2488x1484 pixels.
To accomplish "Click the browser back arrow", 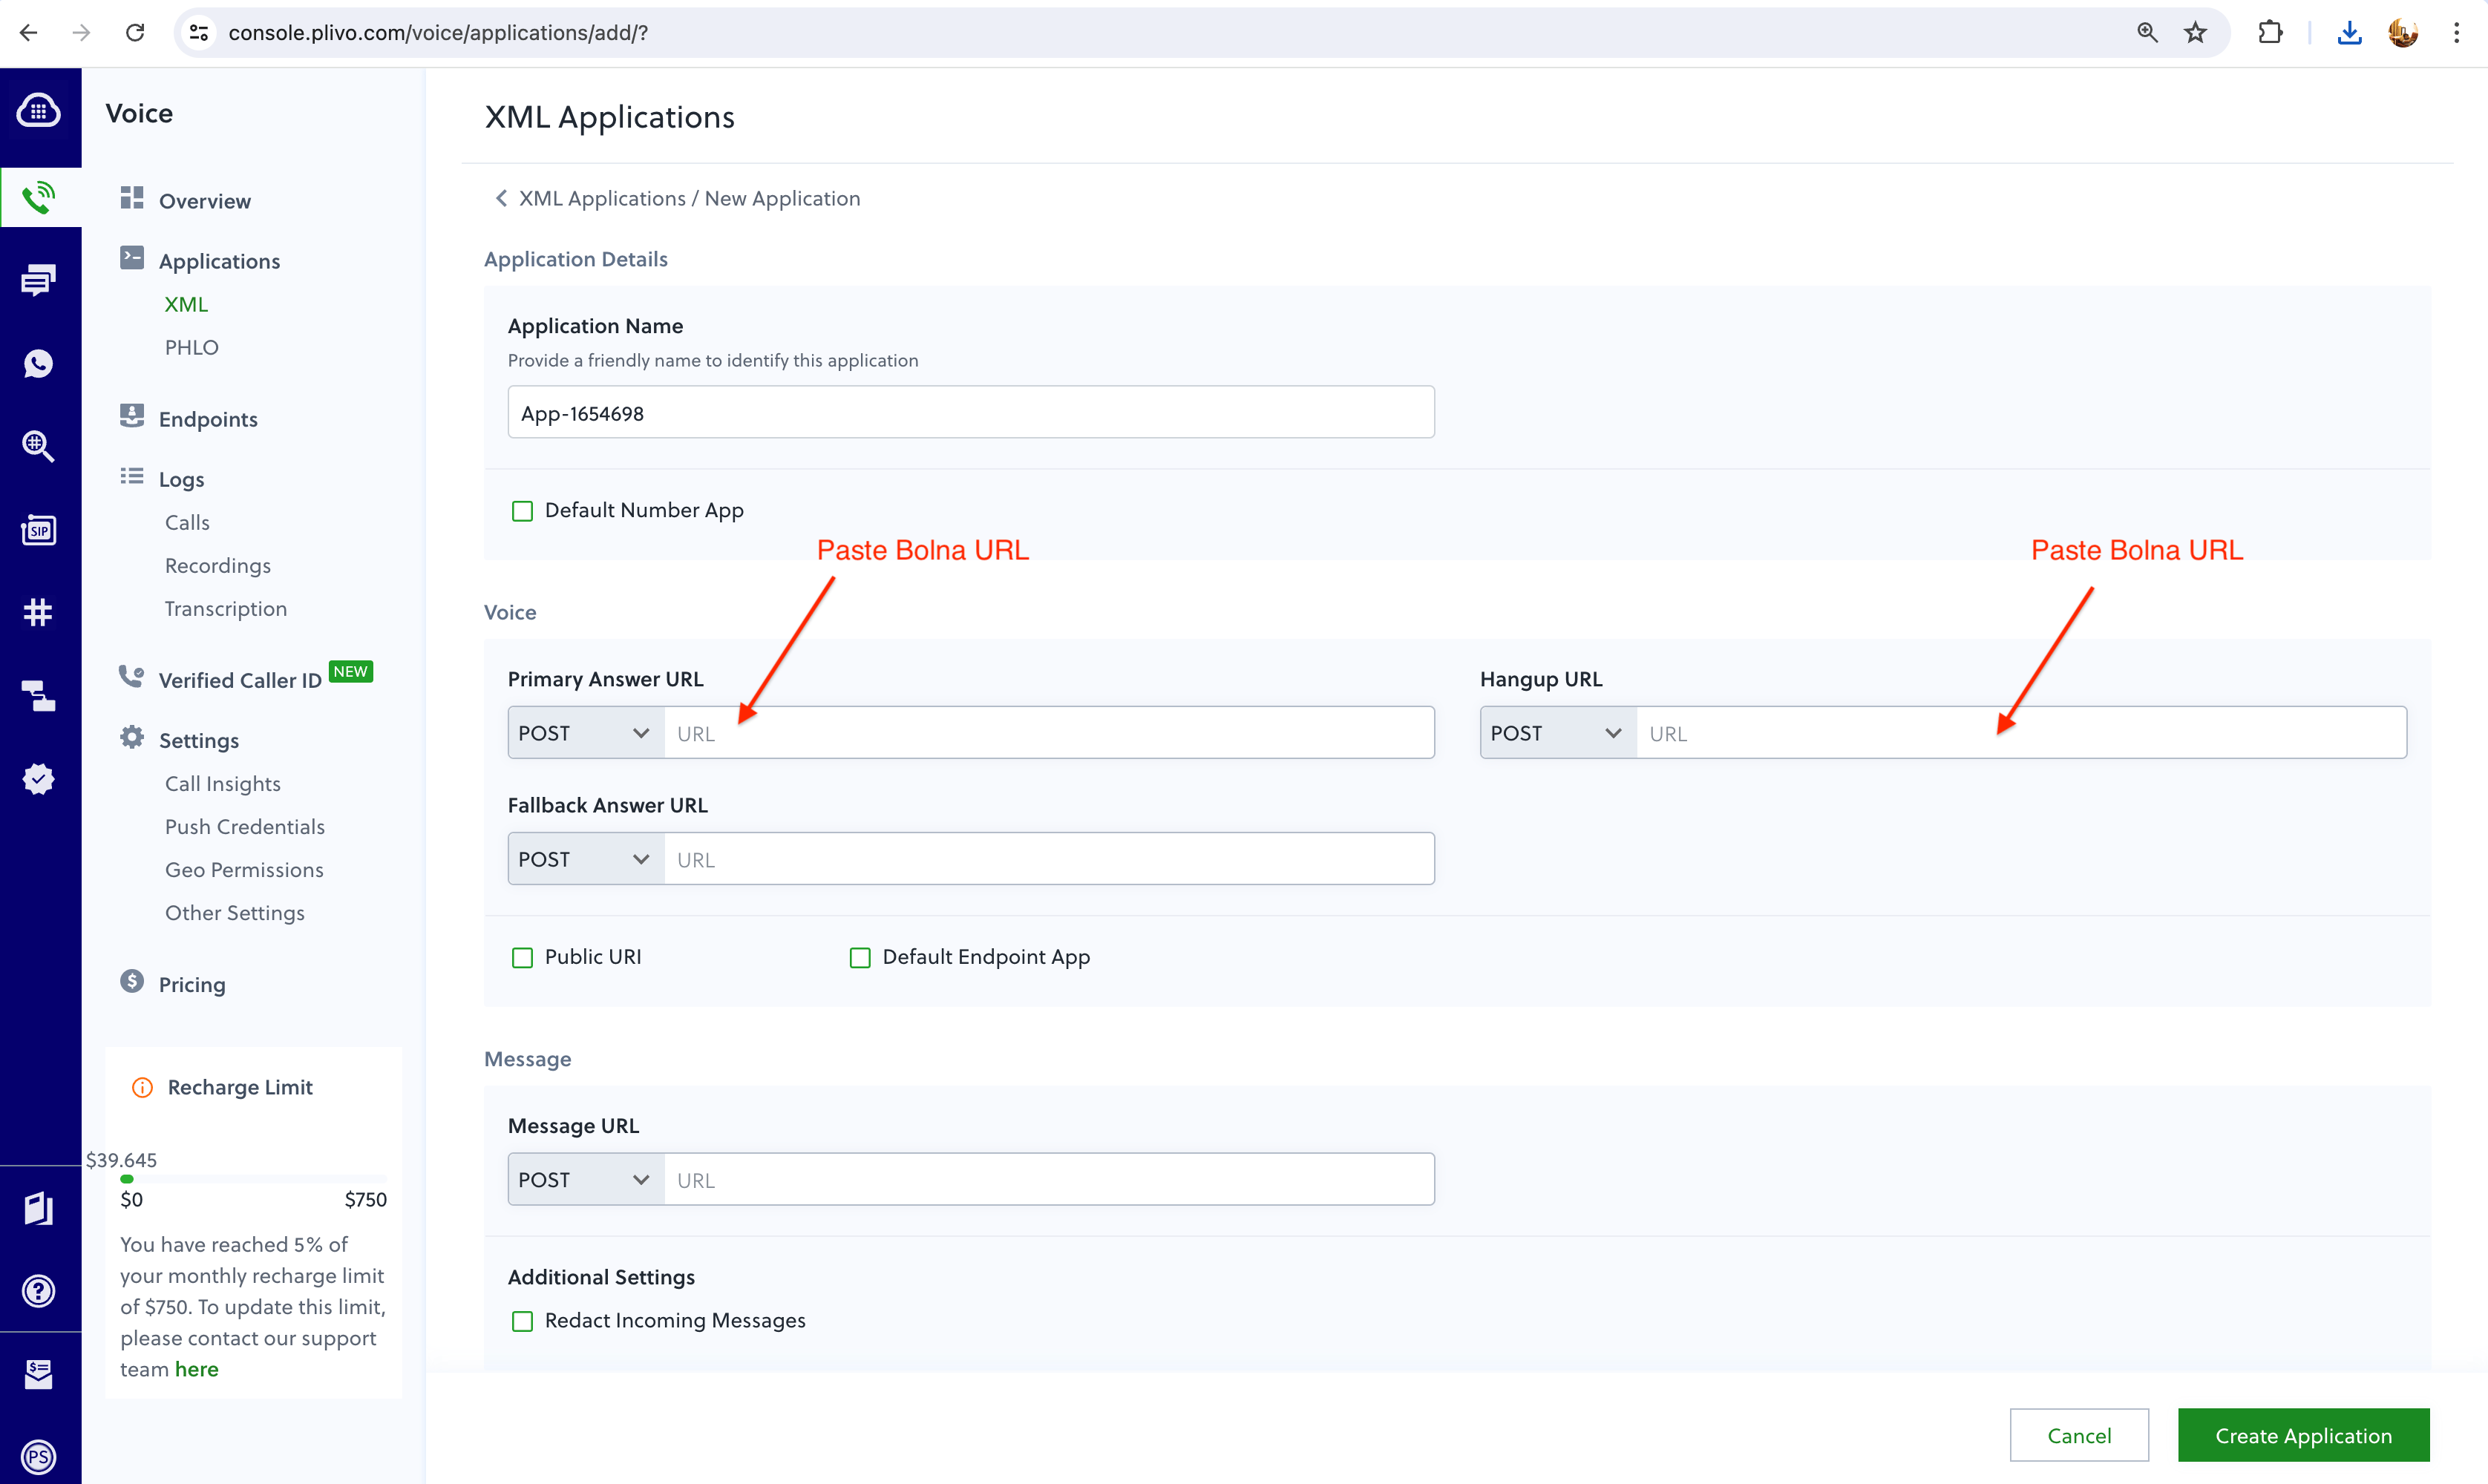I will pyautogui.click(x=29, y=32).
